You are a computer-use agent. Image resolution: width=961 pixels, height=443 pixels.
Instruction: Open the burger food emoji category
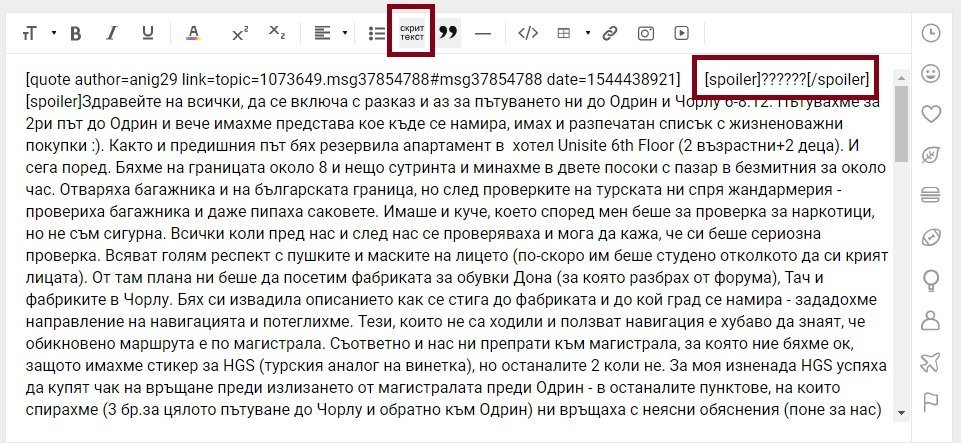pyautogui.click(x=931, y=195)
